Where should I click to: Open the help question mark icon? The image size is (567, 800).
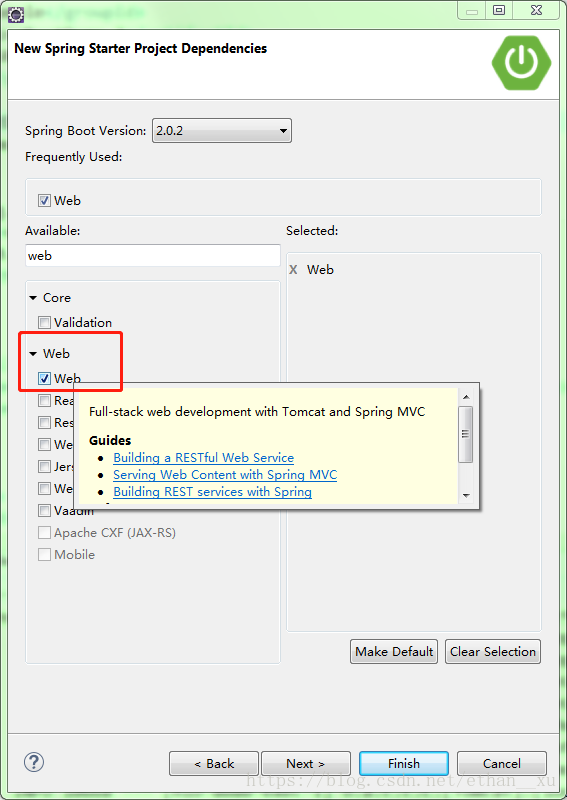click(x=34, y=762)
